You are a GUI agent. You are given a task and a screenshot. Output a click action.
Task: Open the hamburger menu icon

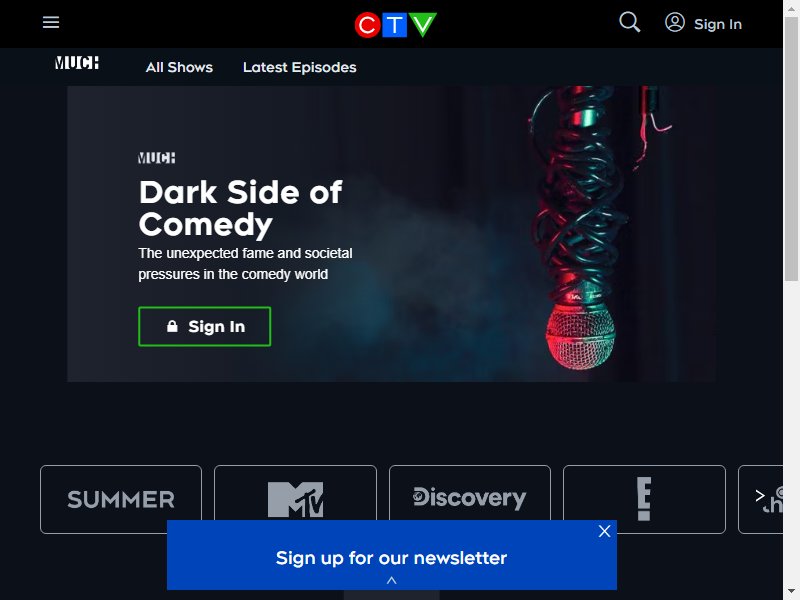(x=51, y=22)
